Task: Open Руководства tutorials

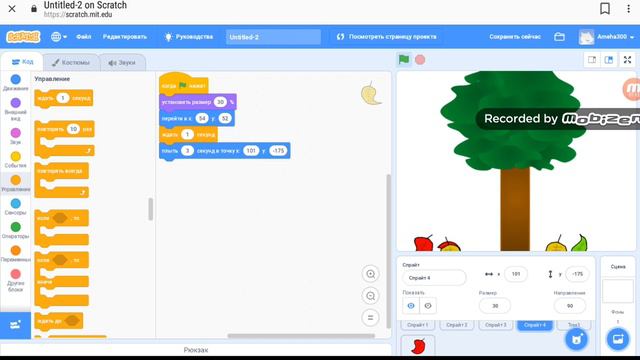Action: [189, 37]
